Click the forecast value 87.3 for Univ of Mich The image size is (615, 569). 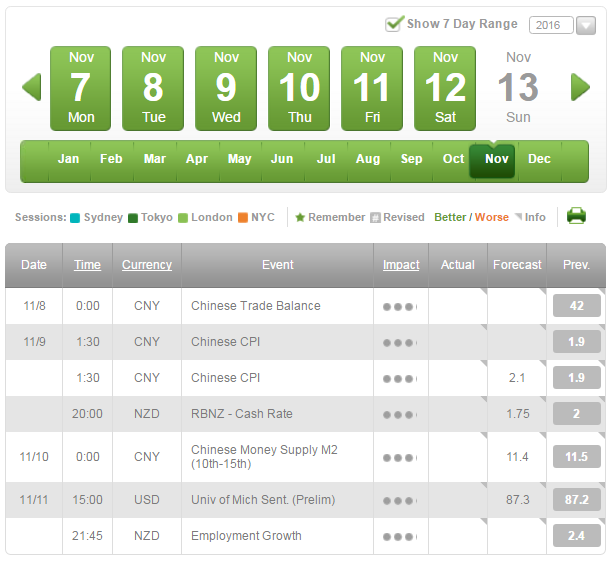coord(517,500)
